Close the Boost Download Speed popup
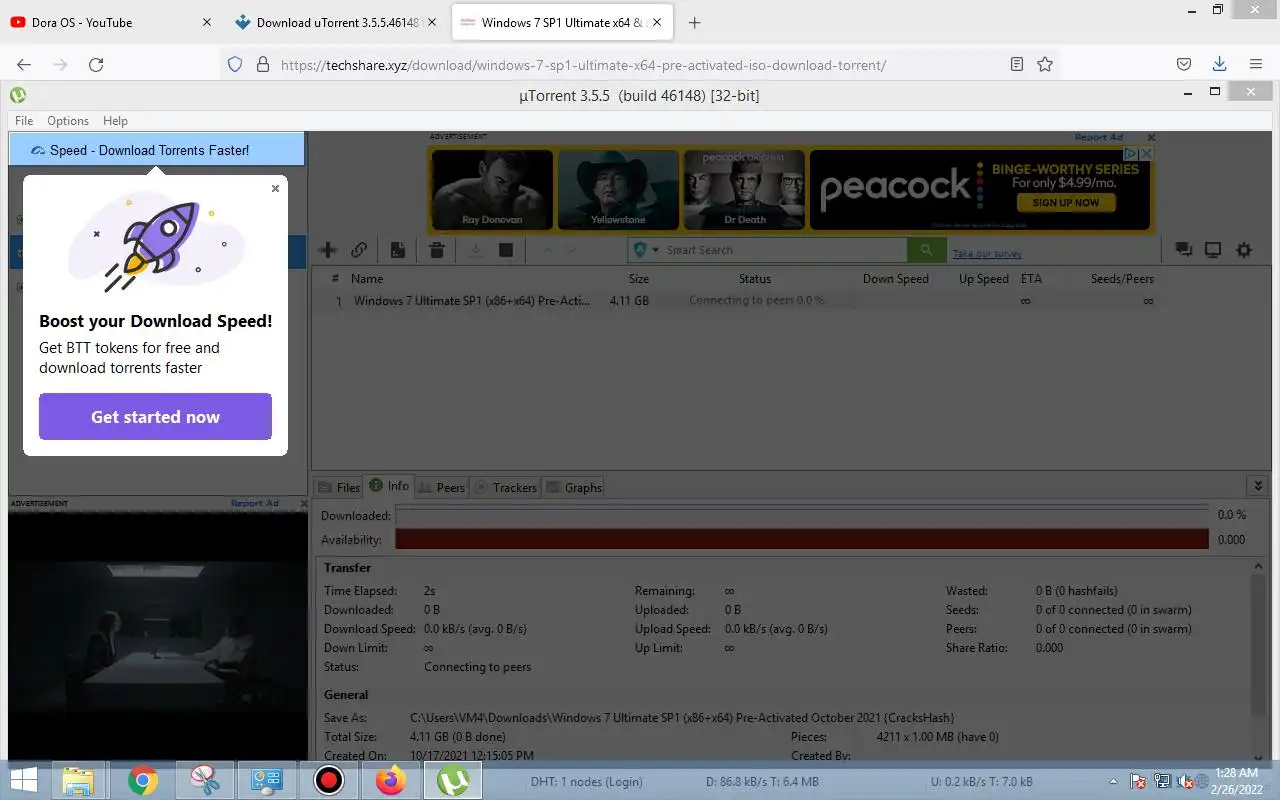The image size is (1280, 800). [276, 188]
